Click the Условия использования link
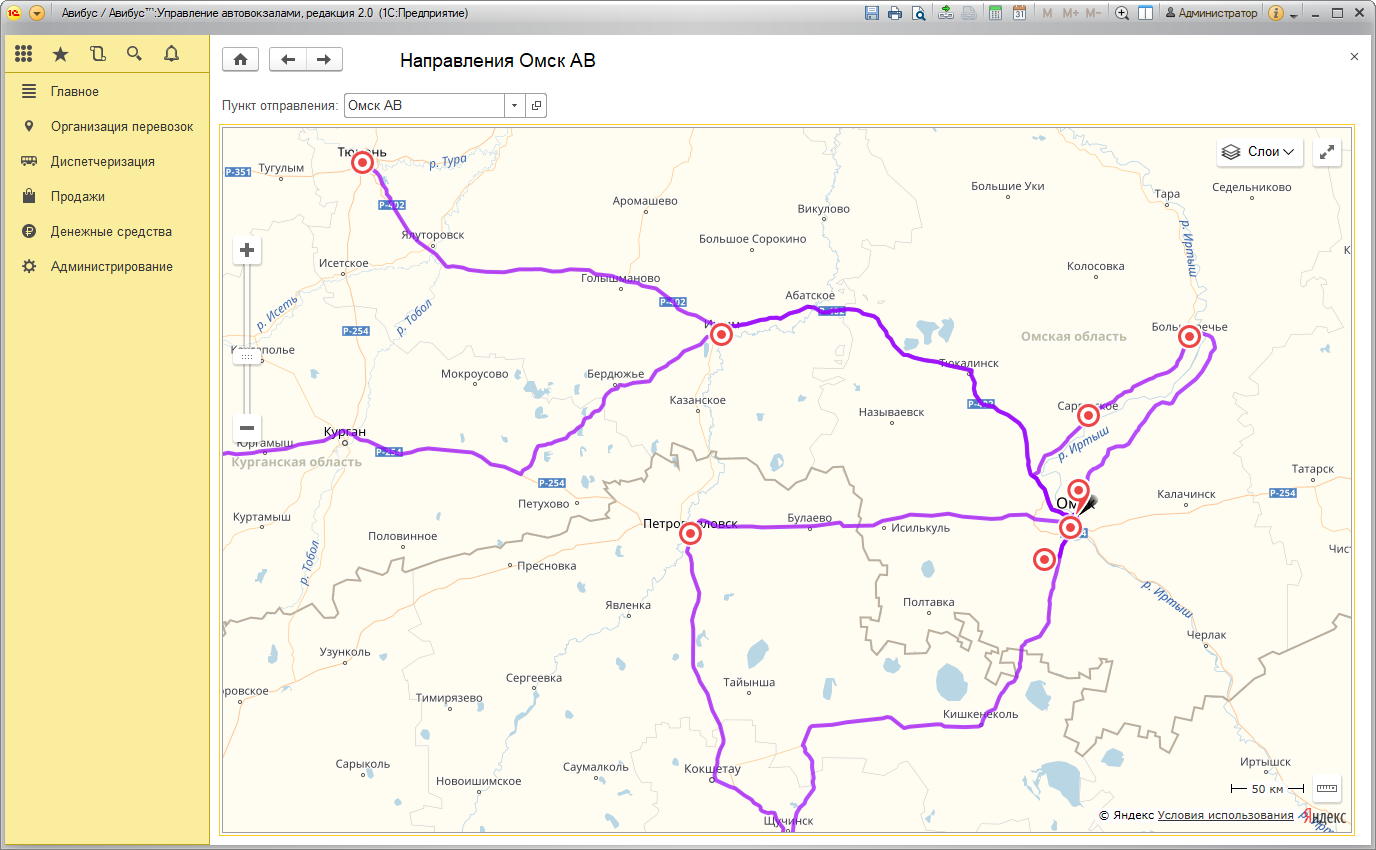This screenshot has height=850, width=1376. coord(1225,816)
